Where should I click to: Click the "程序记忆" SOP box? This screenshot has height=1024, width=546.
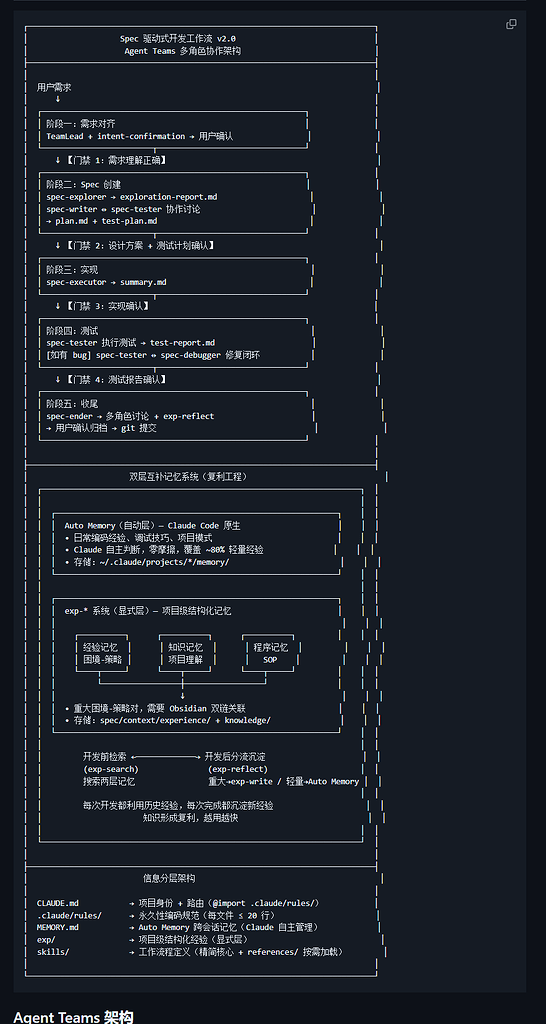click(270, 654)
